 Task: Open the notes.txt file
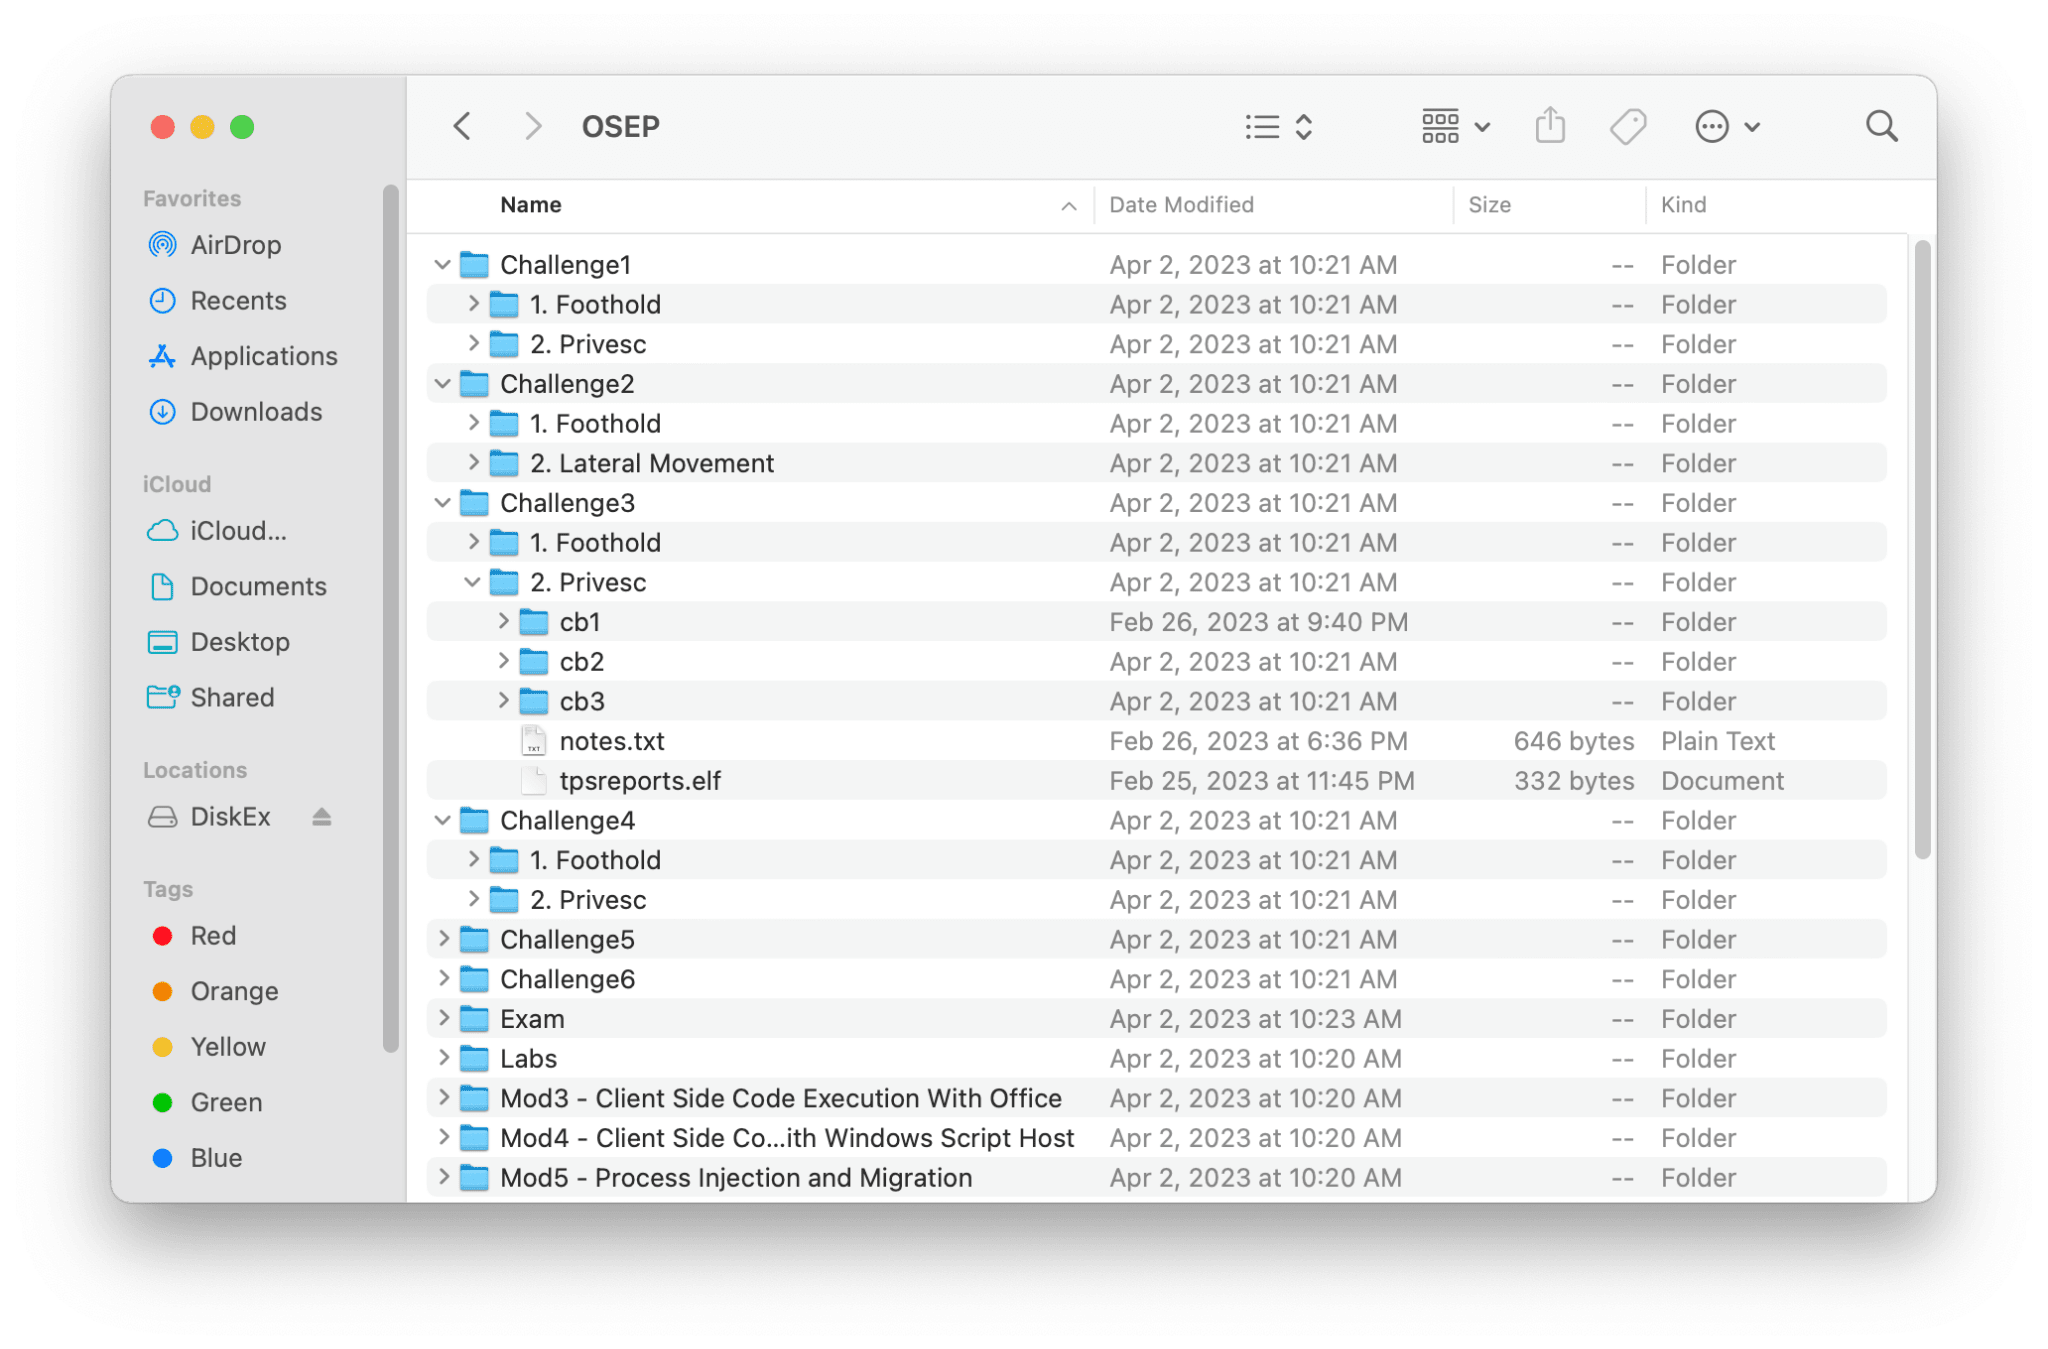(612, 739)
